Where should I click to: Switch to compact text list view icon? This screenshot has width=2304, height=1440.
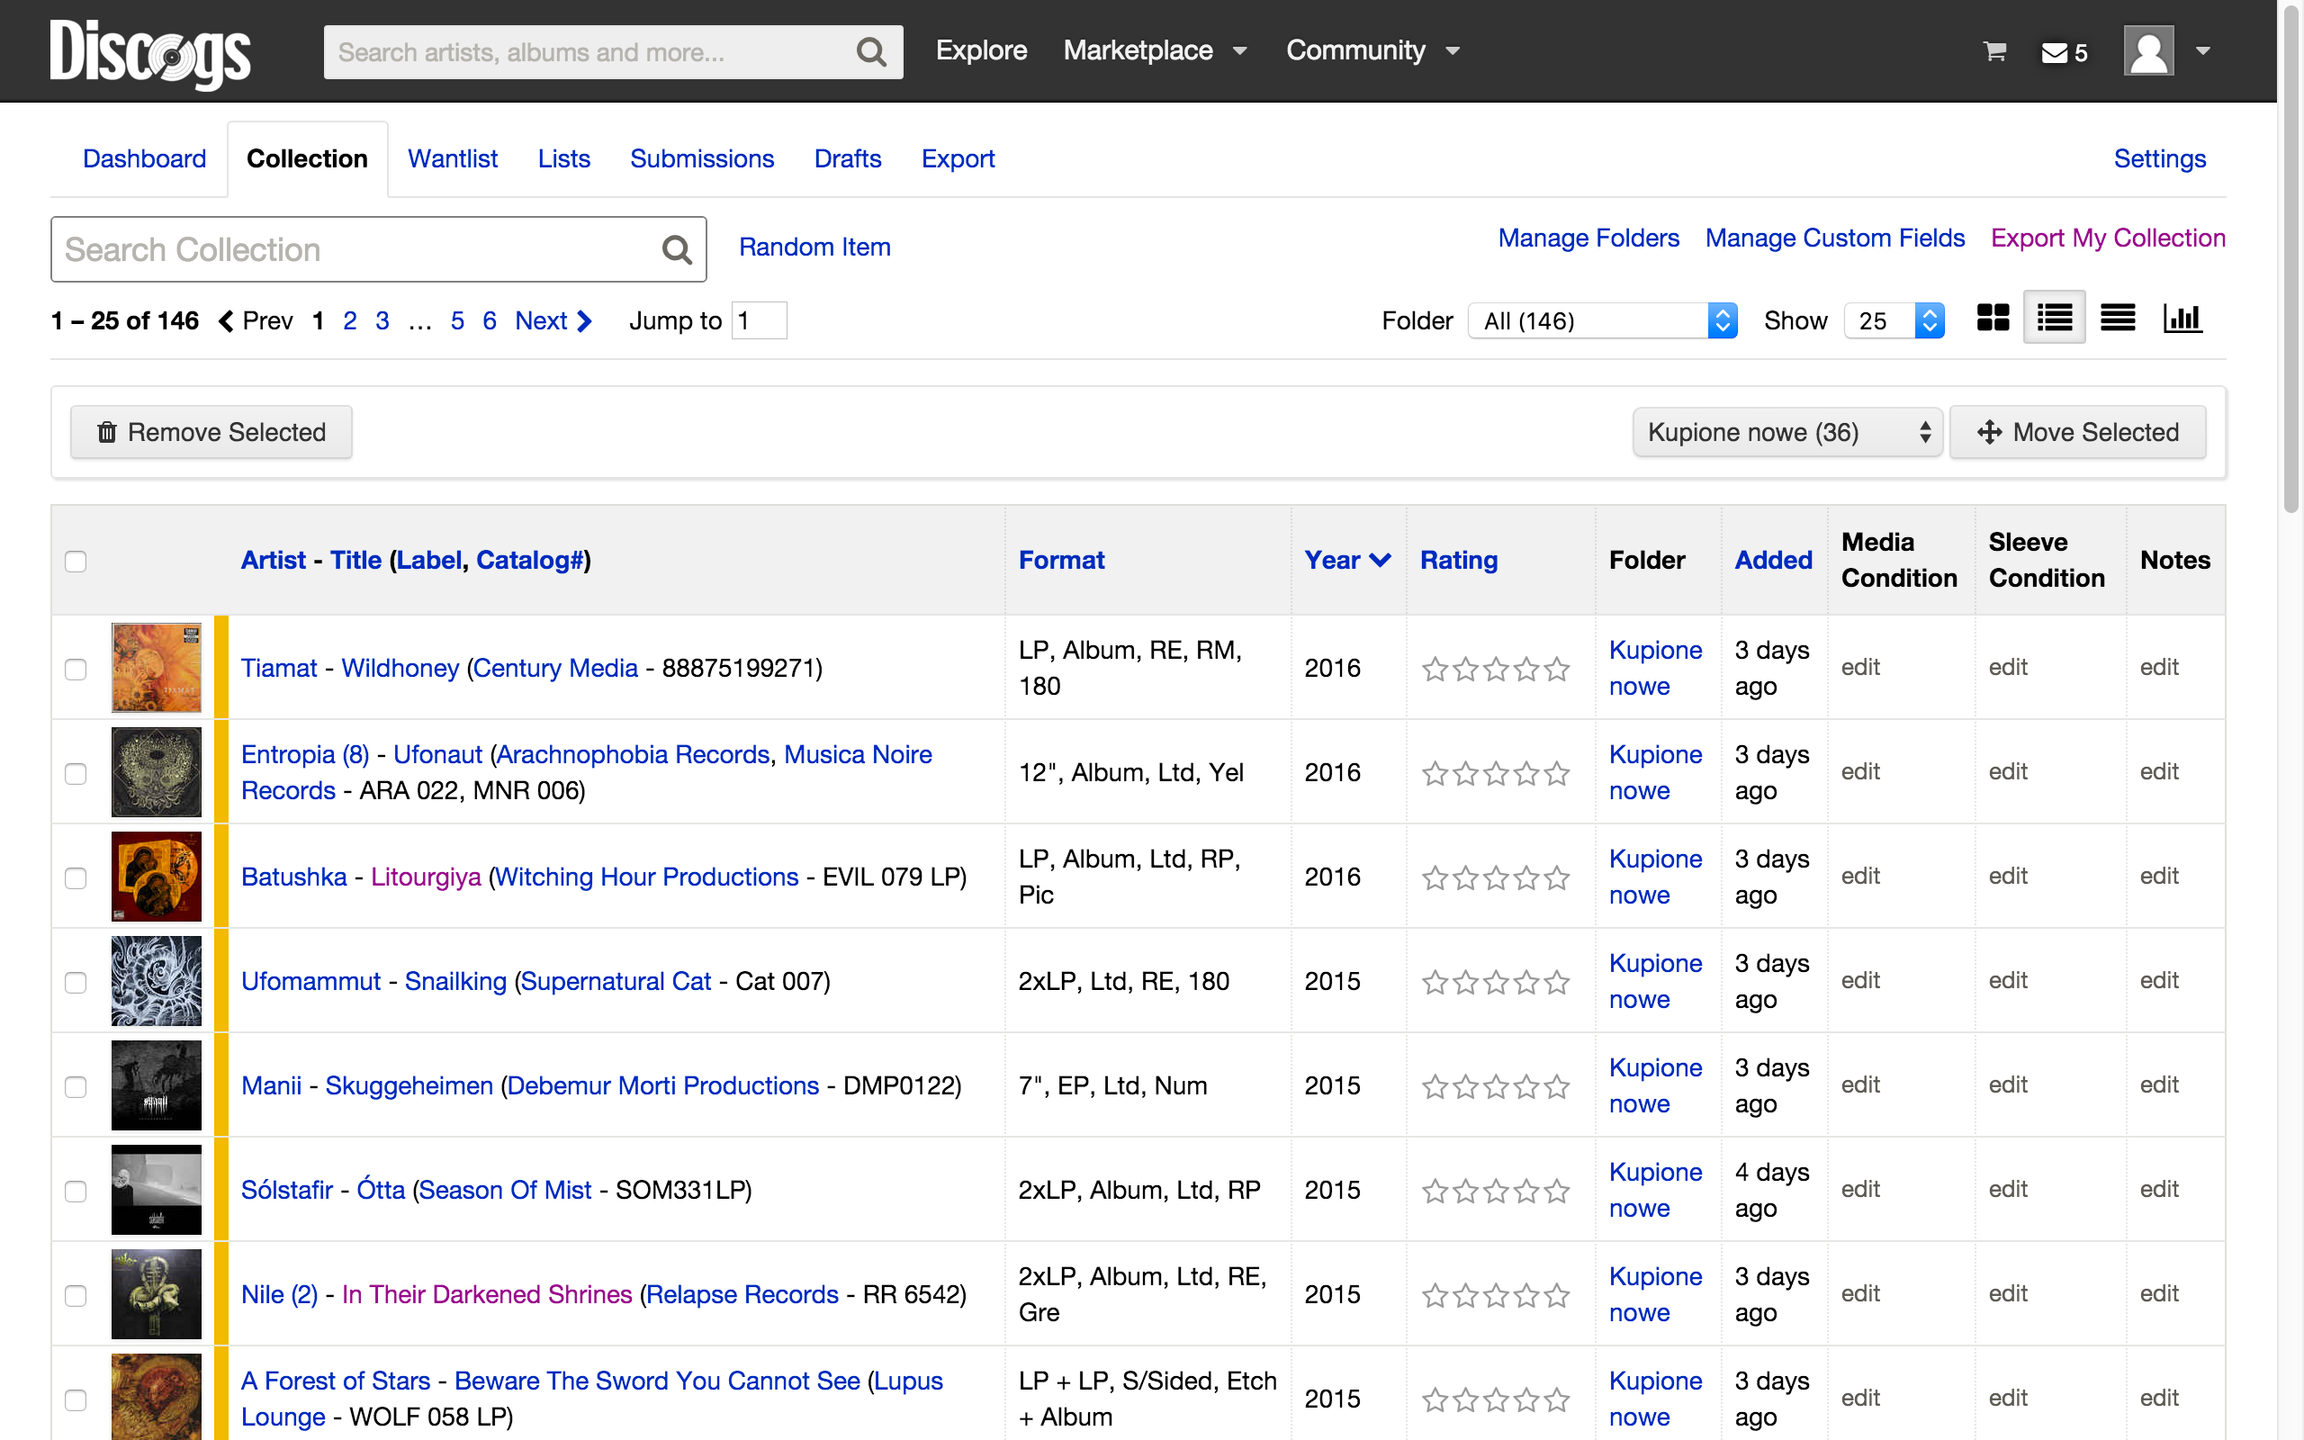coord(2118,318)
